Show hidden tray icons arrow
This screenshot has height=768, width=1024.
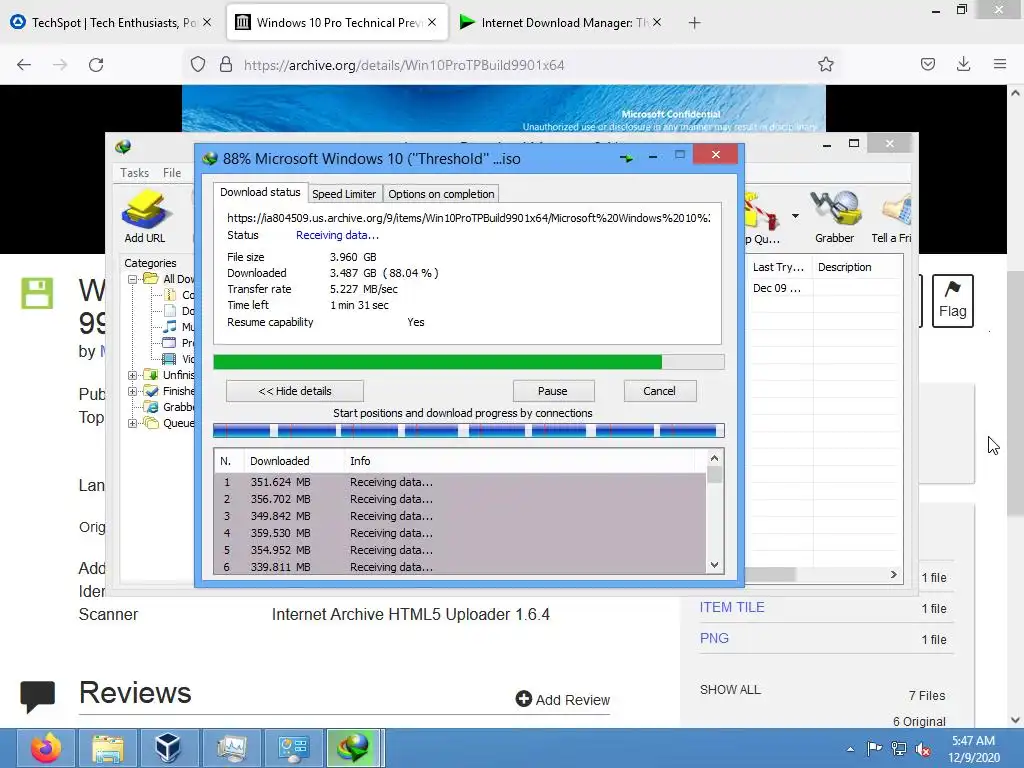[850, 749]
